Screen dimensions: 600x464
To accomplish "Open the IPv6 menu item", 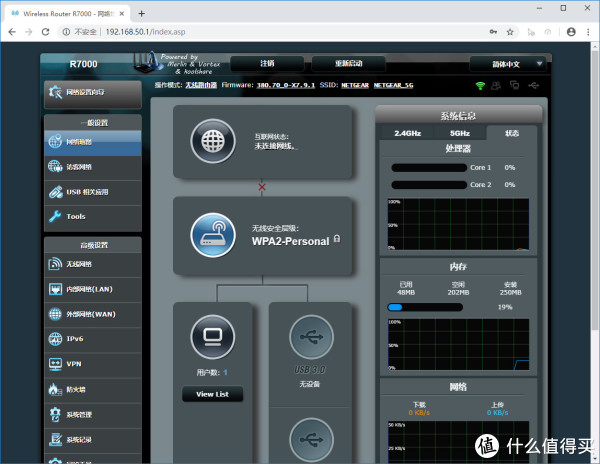I will 93,339.
